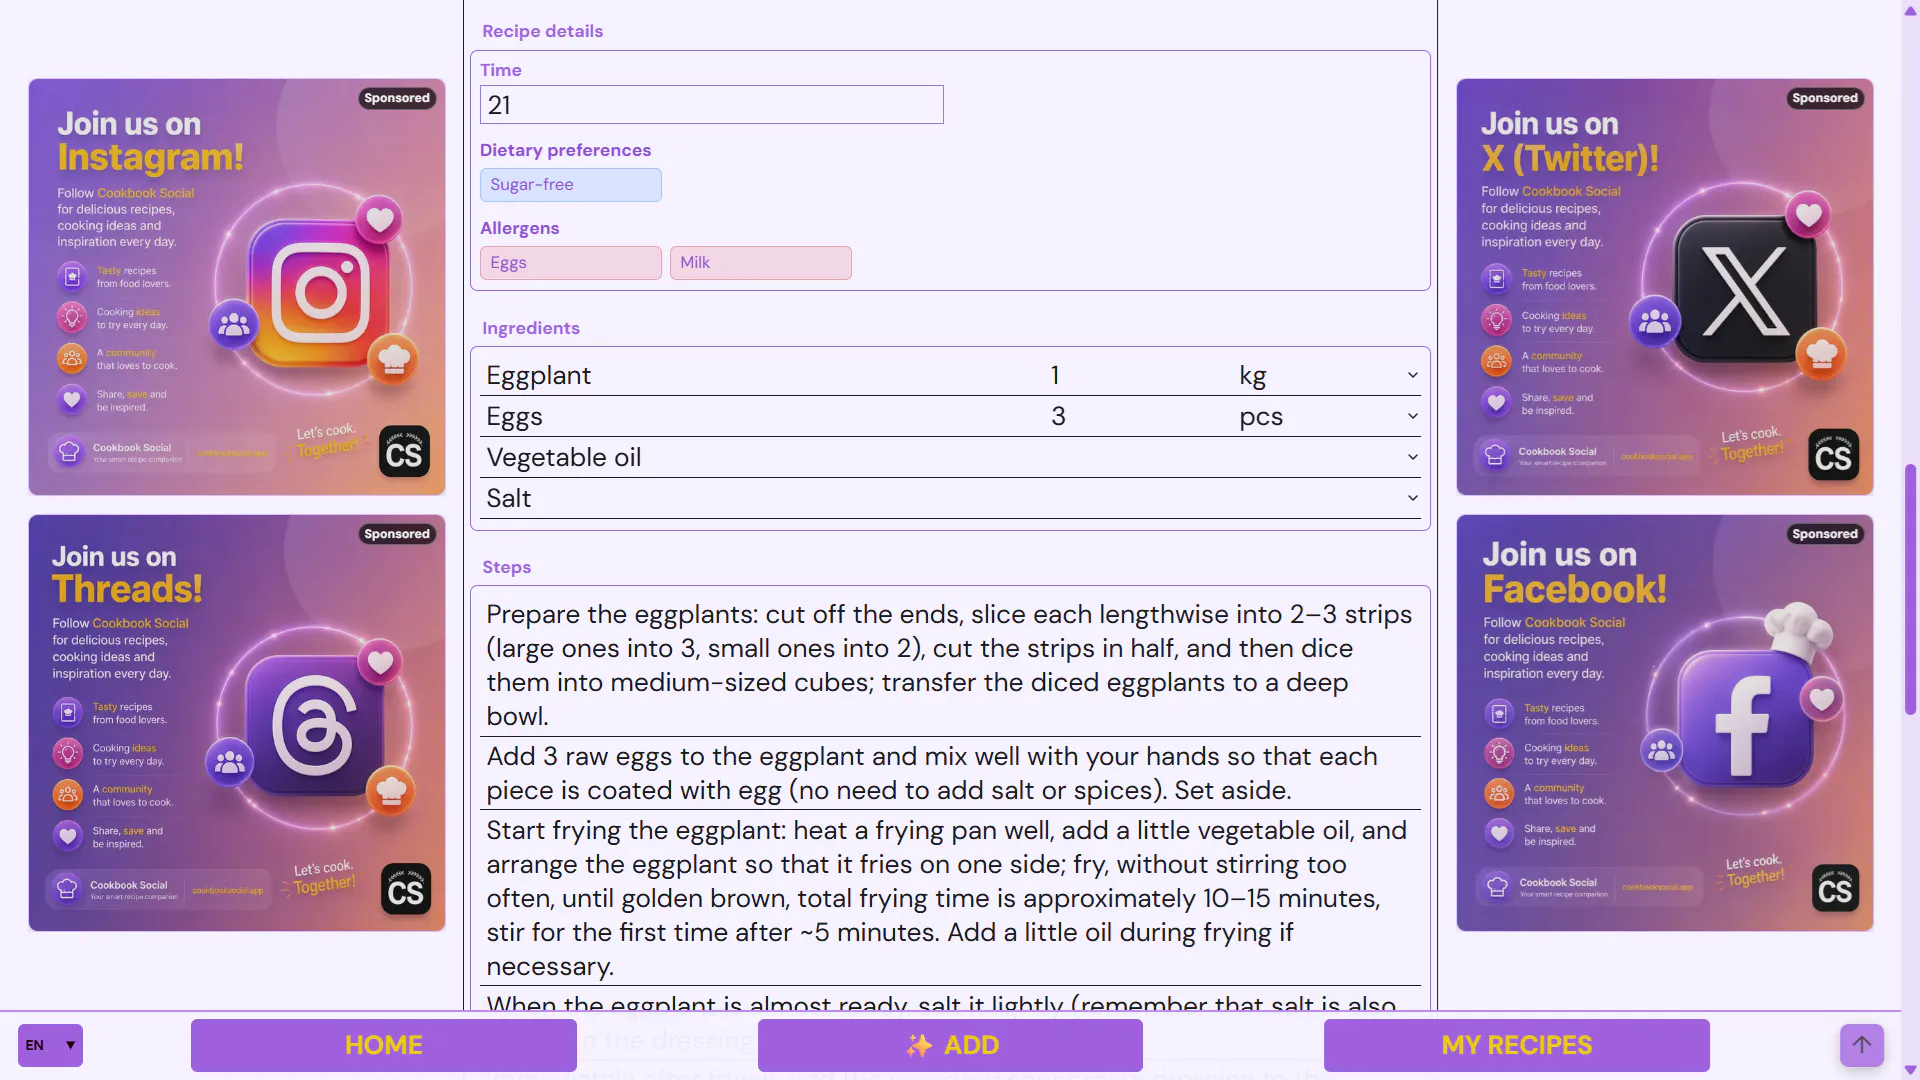Open the EN language selector
Screen dimensions: 1920x1080
50,1045
